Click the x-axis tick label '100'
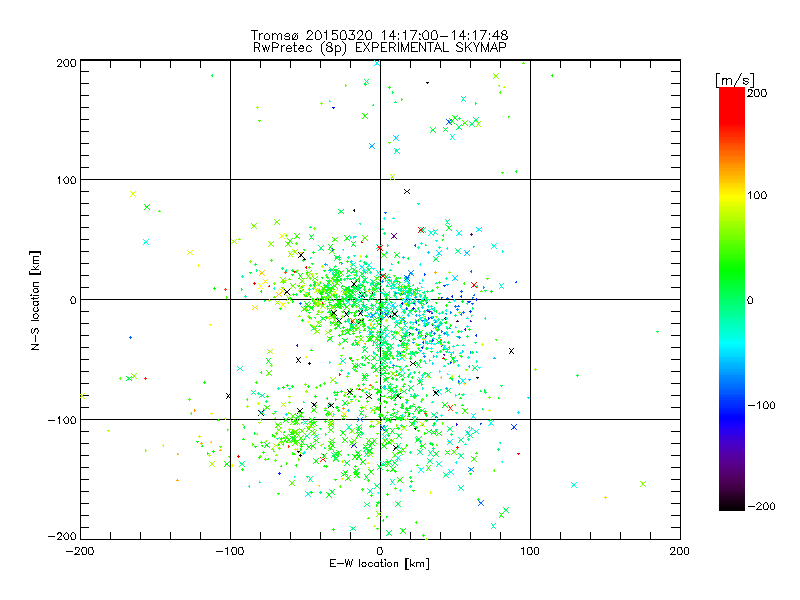Screen dimensions: 800x600 530,552
